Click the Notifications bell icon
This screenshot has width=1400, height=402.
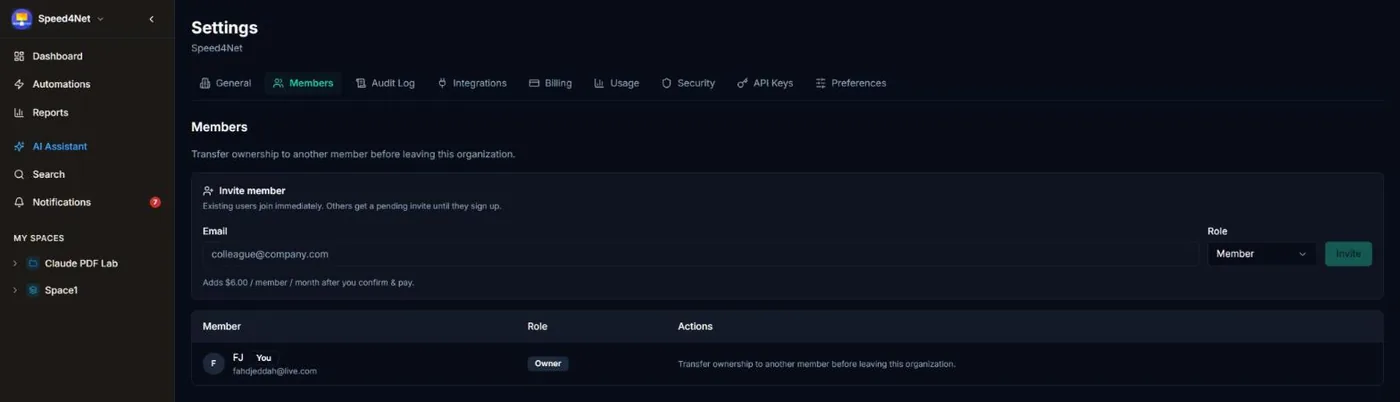[19, 202]
